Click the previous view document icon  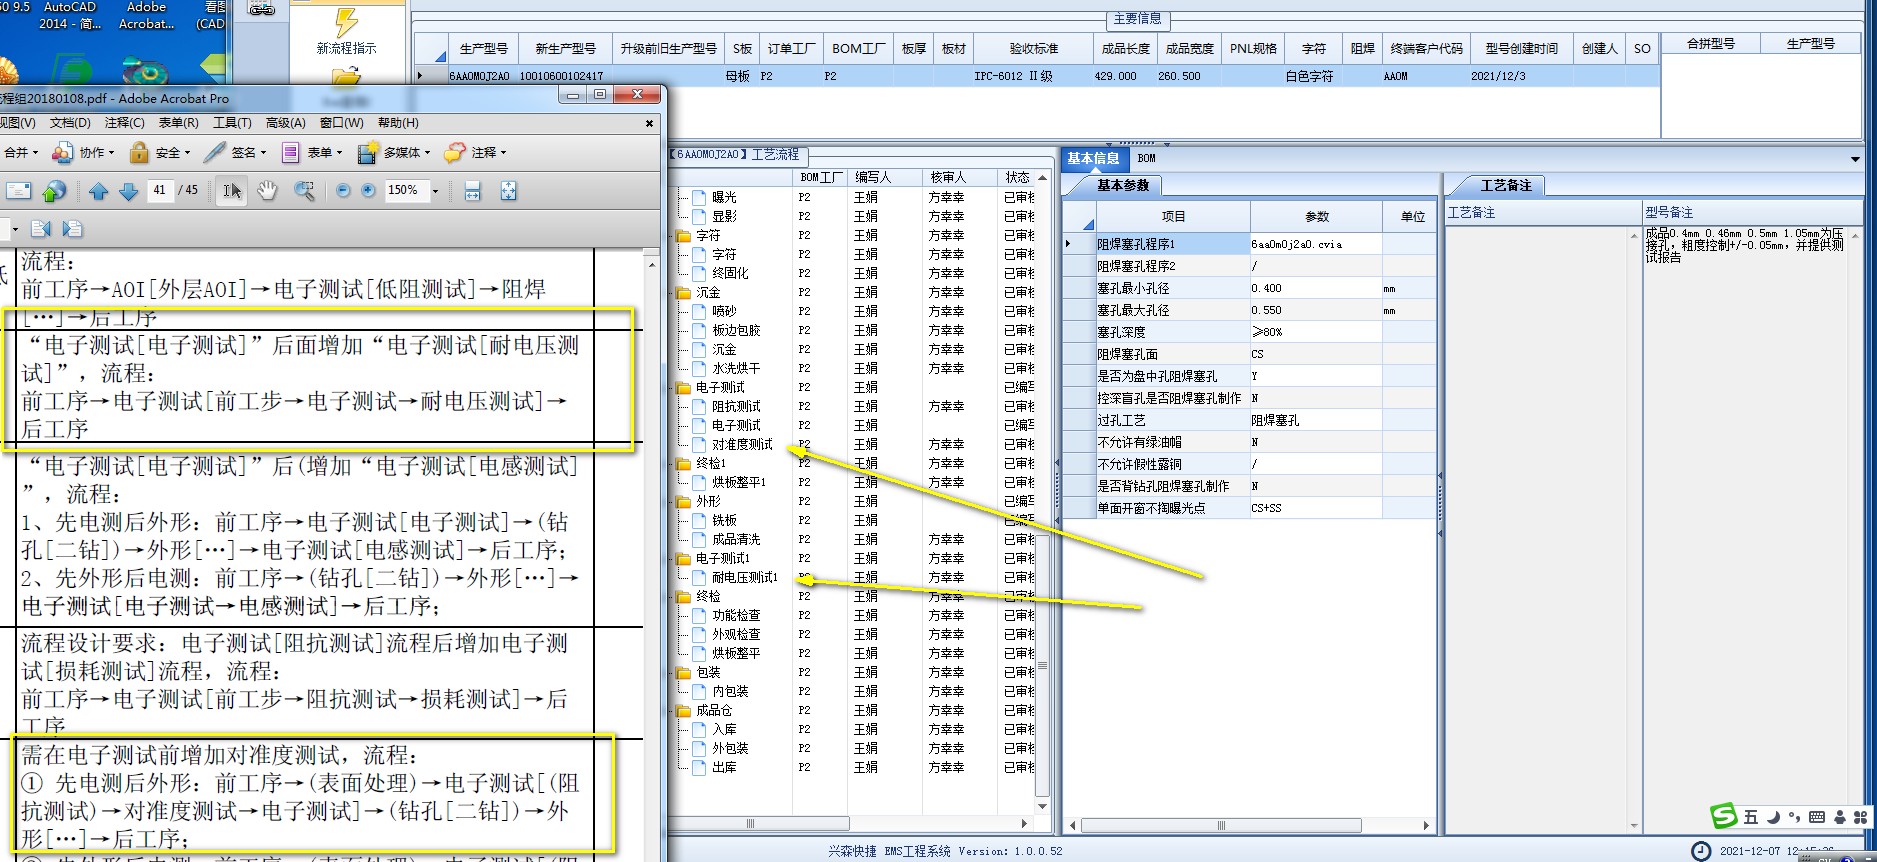tap(40, 229)
